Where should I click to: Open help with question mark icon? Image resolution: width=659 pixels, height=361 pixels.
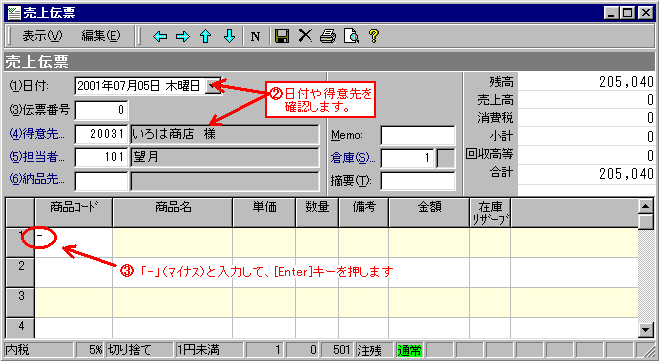coord(374,36)
